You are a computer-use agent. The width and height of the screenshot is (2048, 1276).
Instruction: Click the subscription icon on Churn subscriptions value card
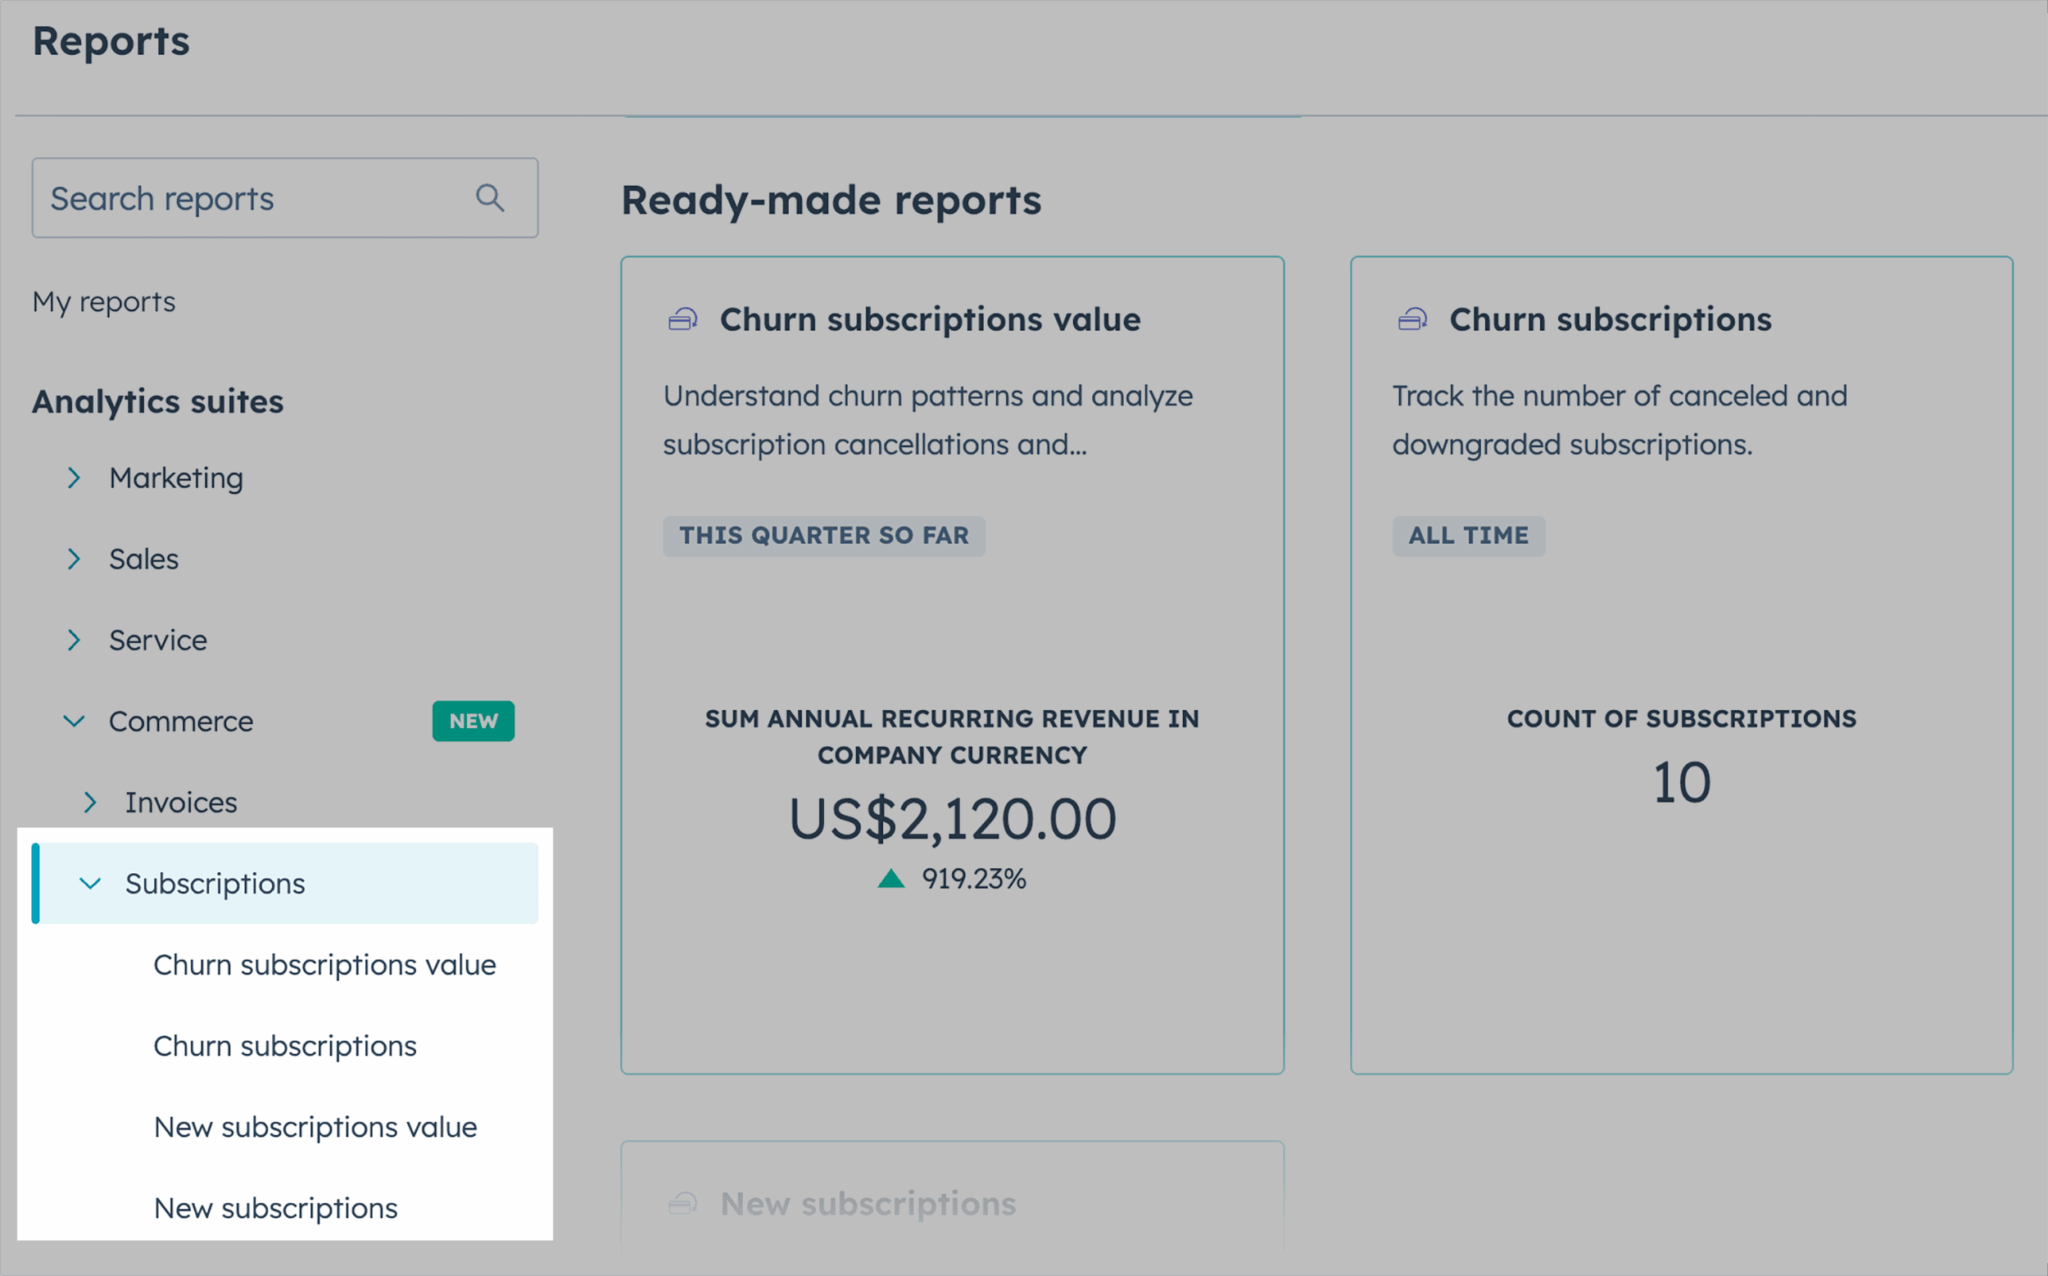[x=684, y=319]
